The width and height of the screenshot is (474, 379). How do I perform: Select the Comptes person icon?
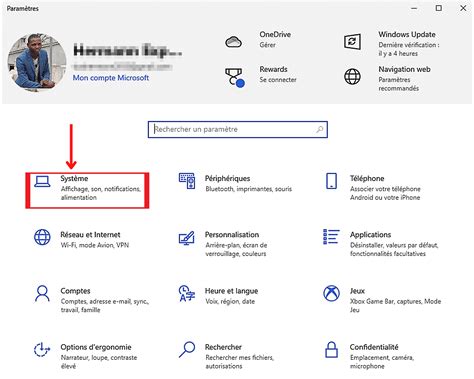point(42,294)
